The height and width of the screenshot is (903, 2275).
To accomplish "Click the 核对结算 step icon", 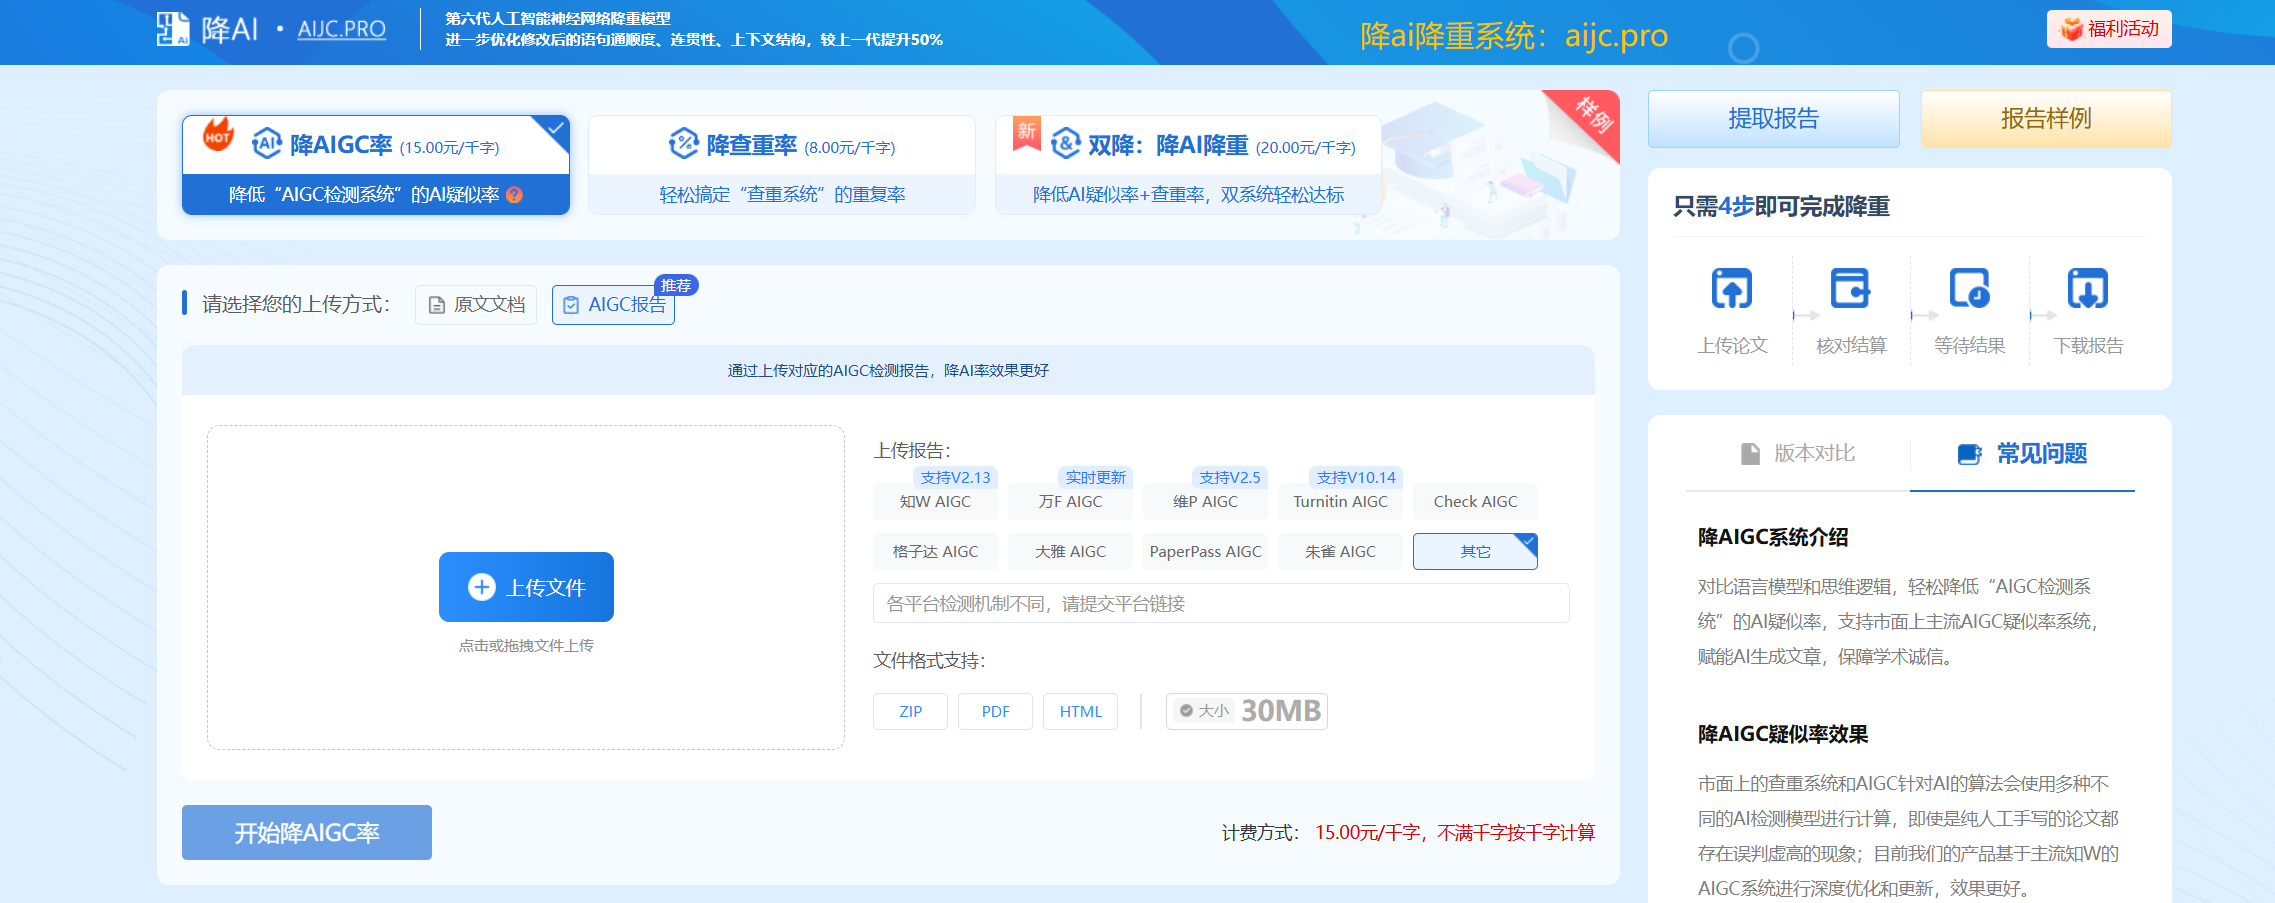I will coord(1850,288).
